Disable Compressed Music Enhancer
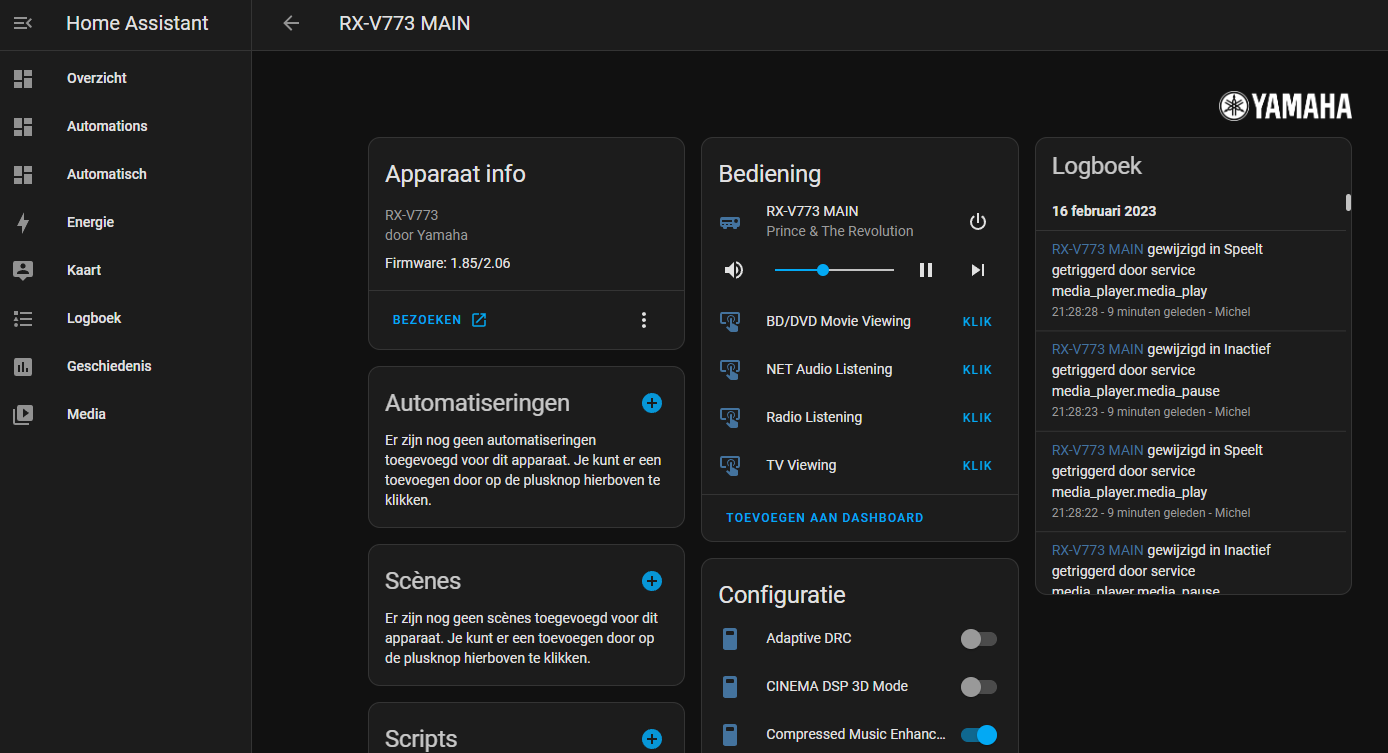This screenshot has width=1388, height=753. (978, 734)
